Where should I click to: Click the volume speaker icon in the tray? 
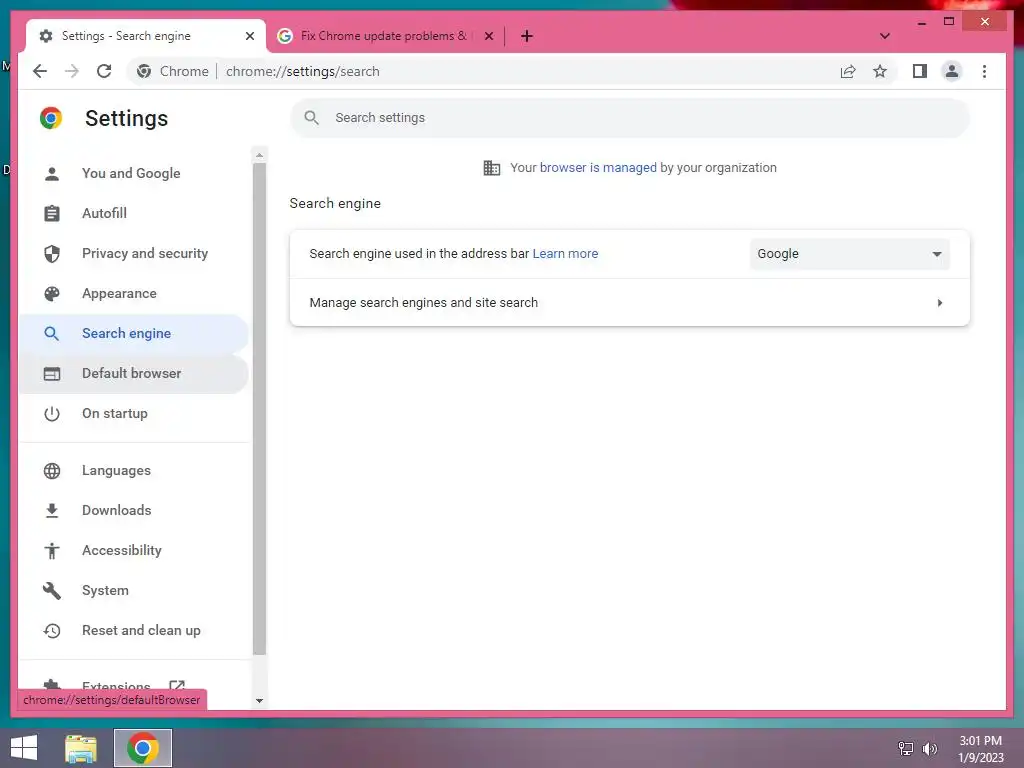929,748
